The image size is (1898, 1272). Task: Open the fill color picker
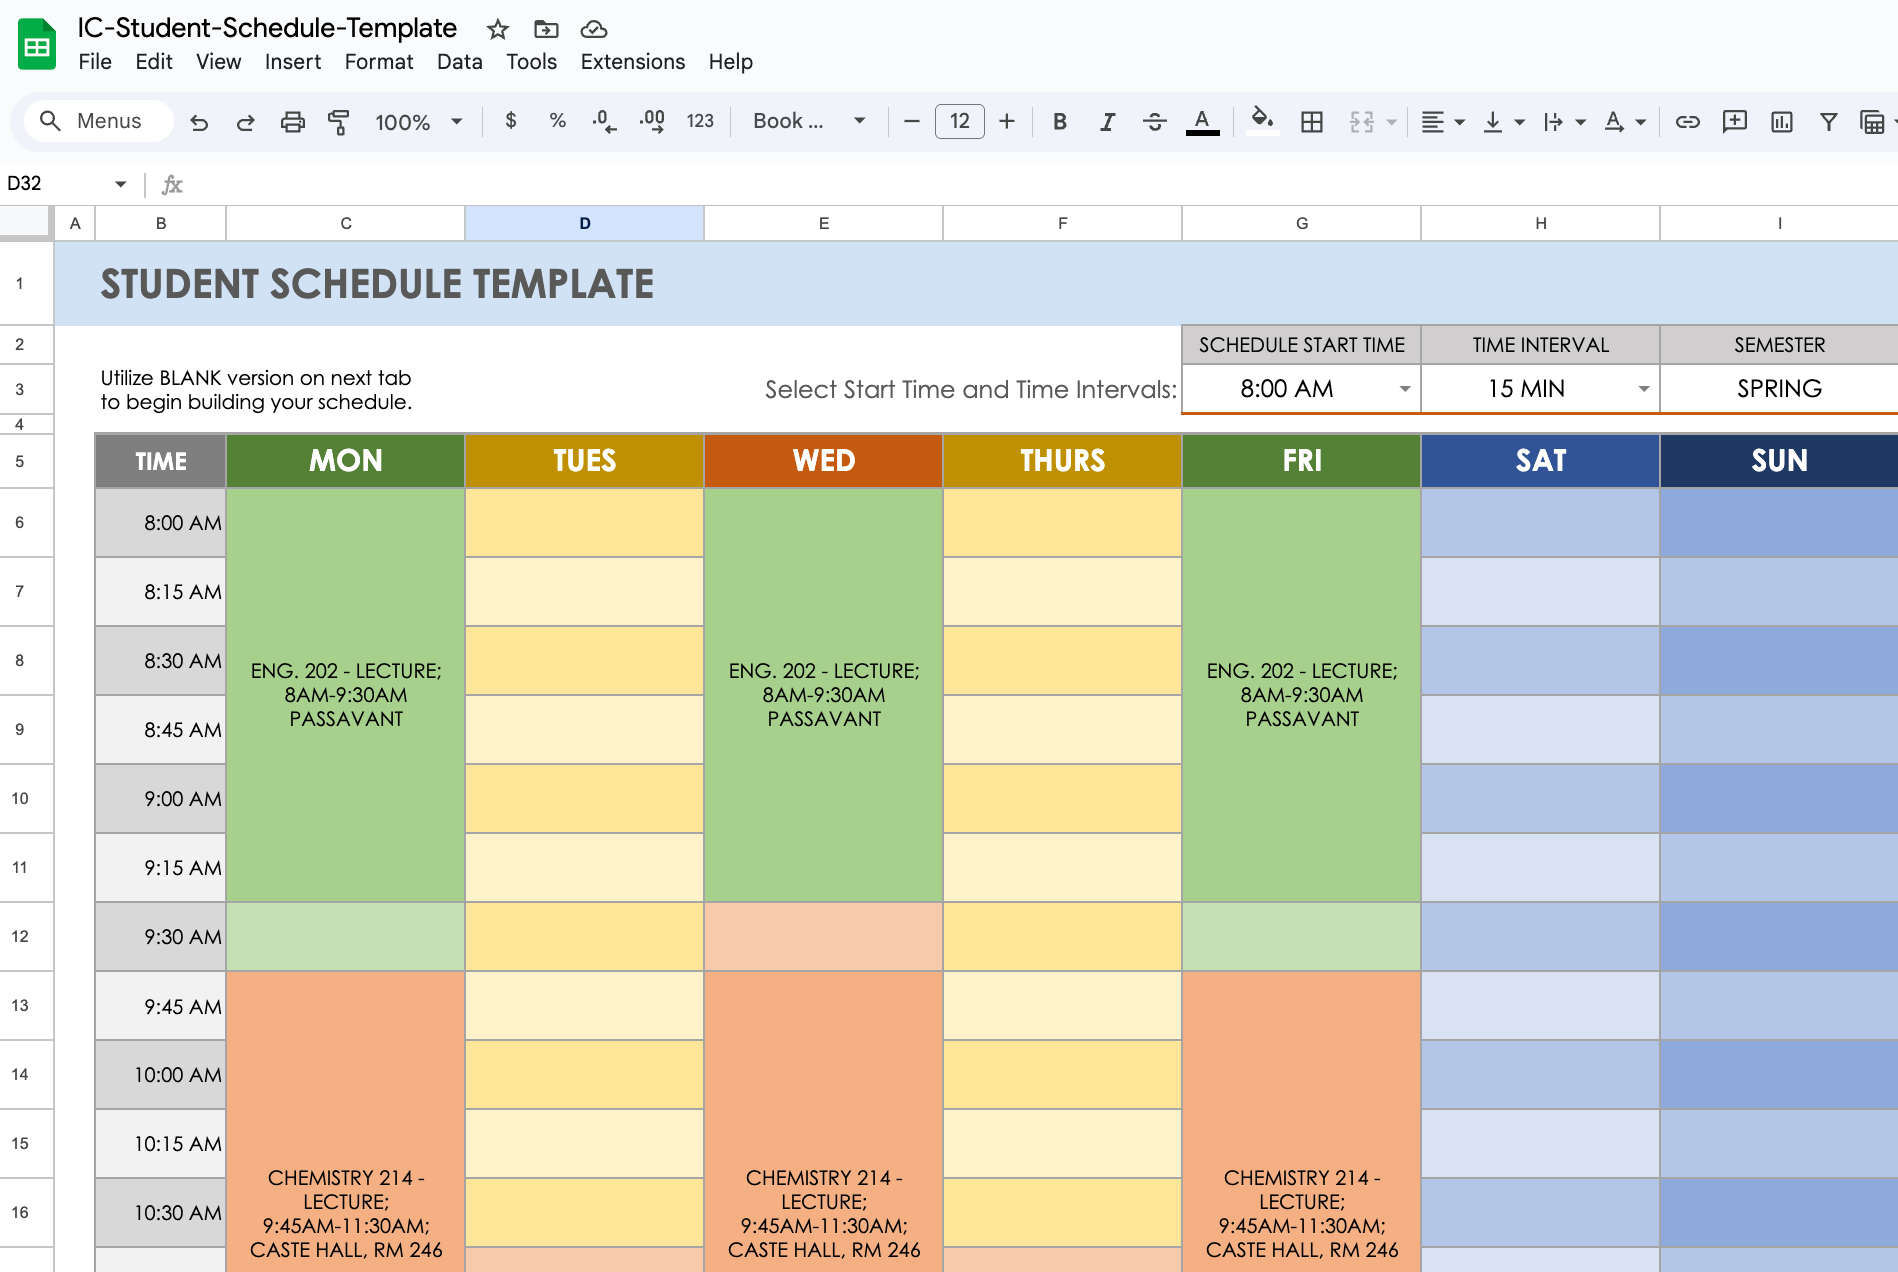tap(1262, 121)
